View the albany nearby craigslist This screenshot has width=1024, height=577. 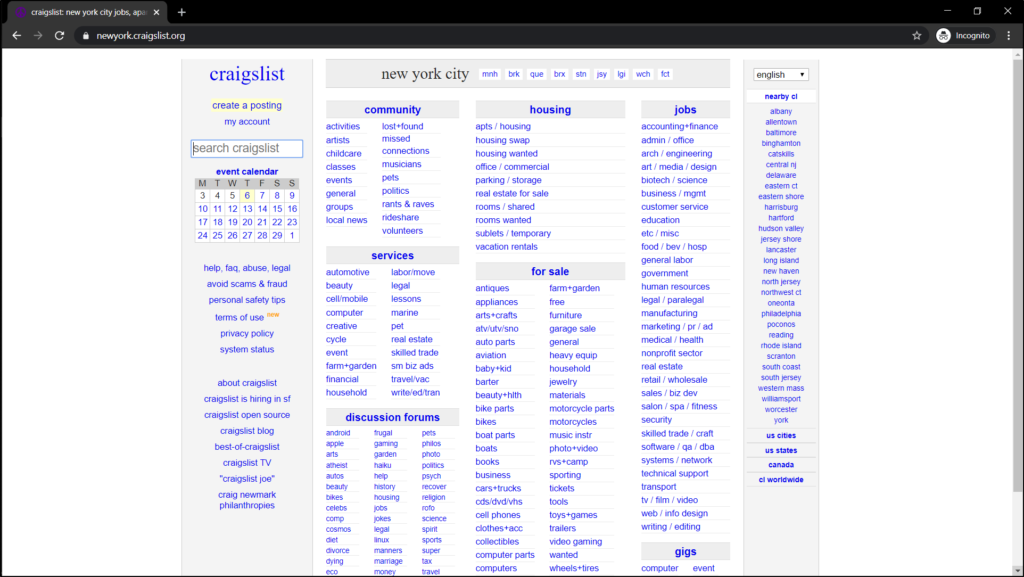pos(780,111)
